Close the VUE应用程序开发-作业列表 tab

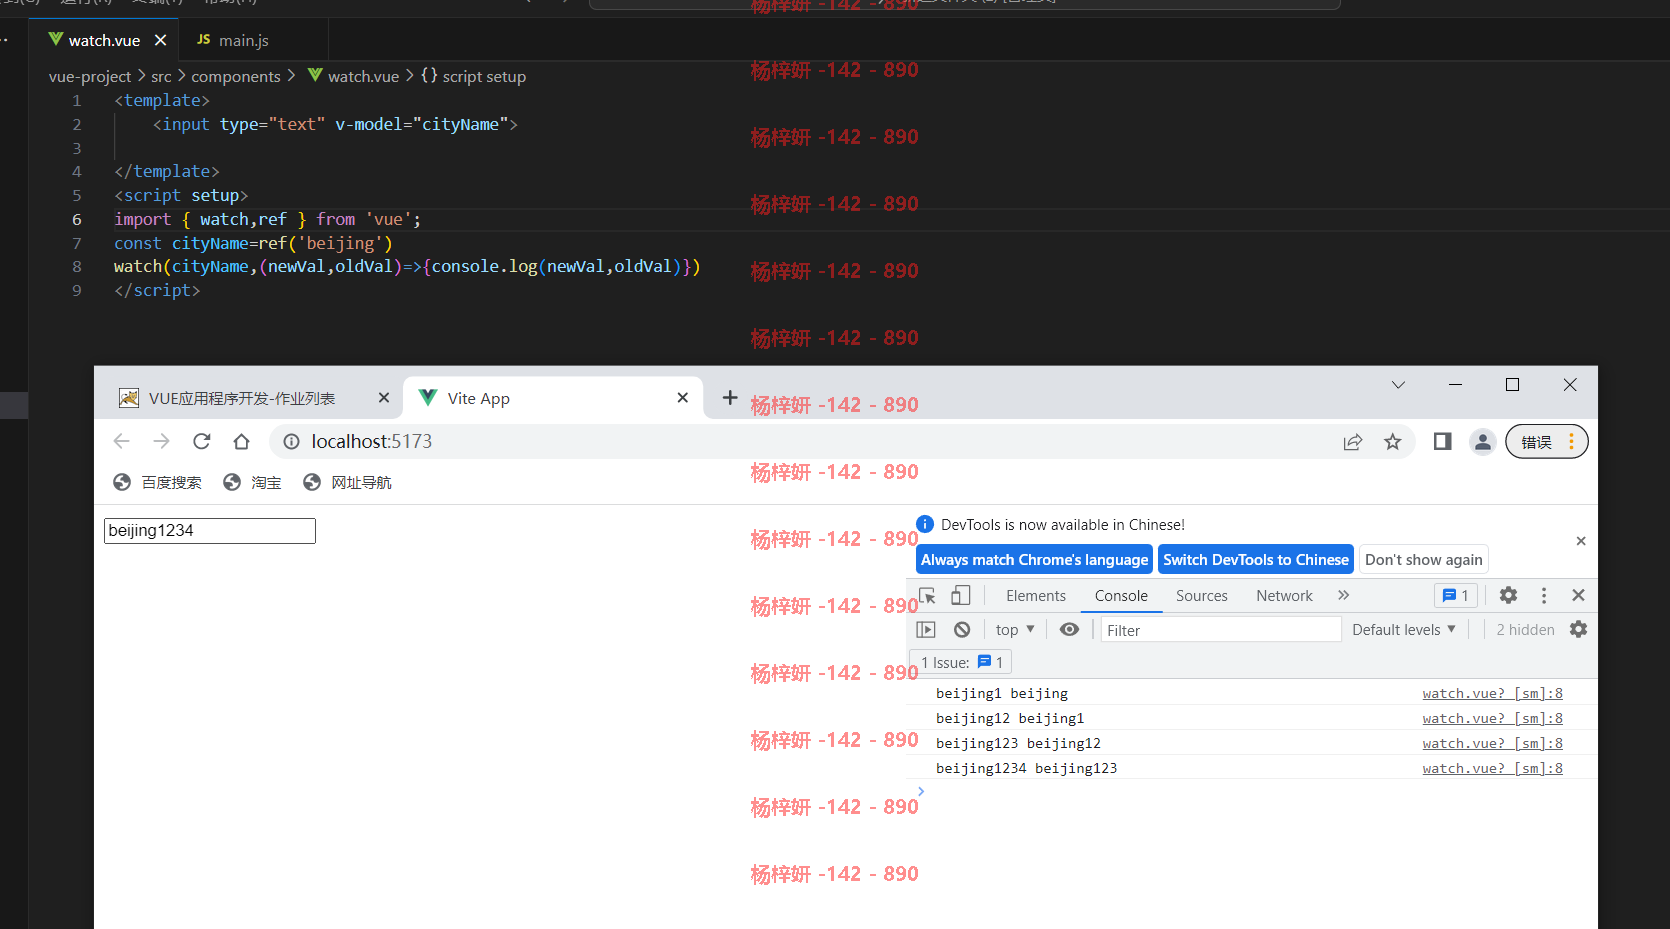[x=384, y=398]
